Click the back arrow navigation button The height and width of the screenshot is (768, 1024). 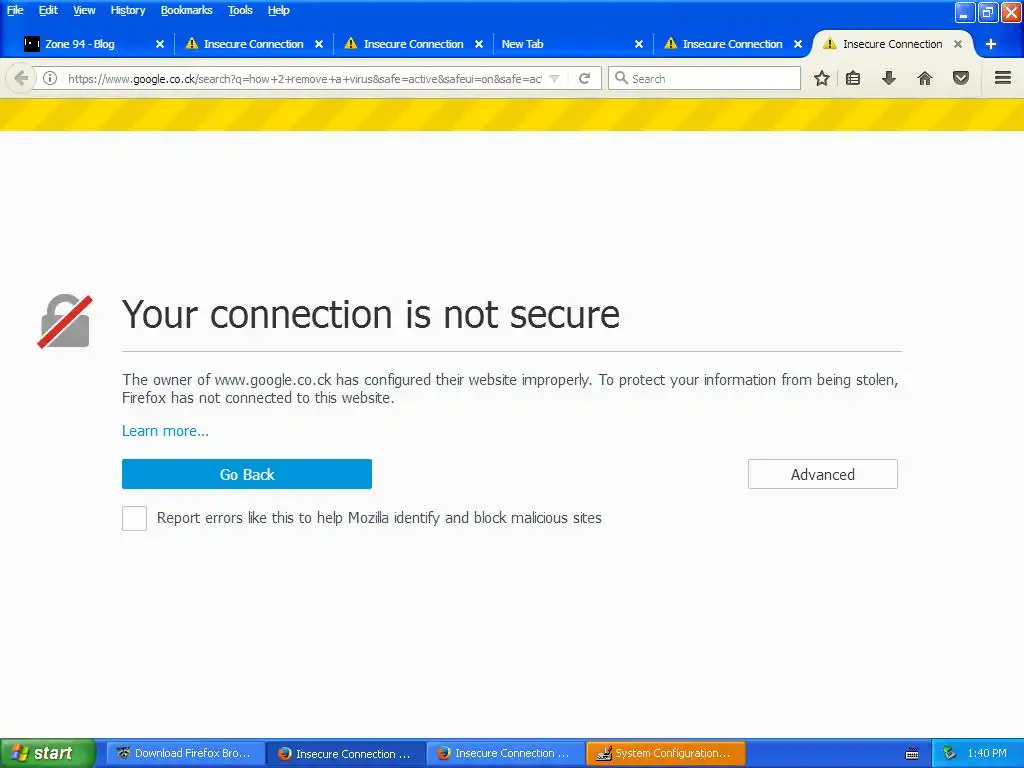(x=21, y=78)
